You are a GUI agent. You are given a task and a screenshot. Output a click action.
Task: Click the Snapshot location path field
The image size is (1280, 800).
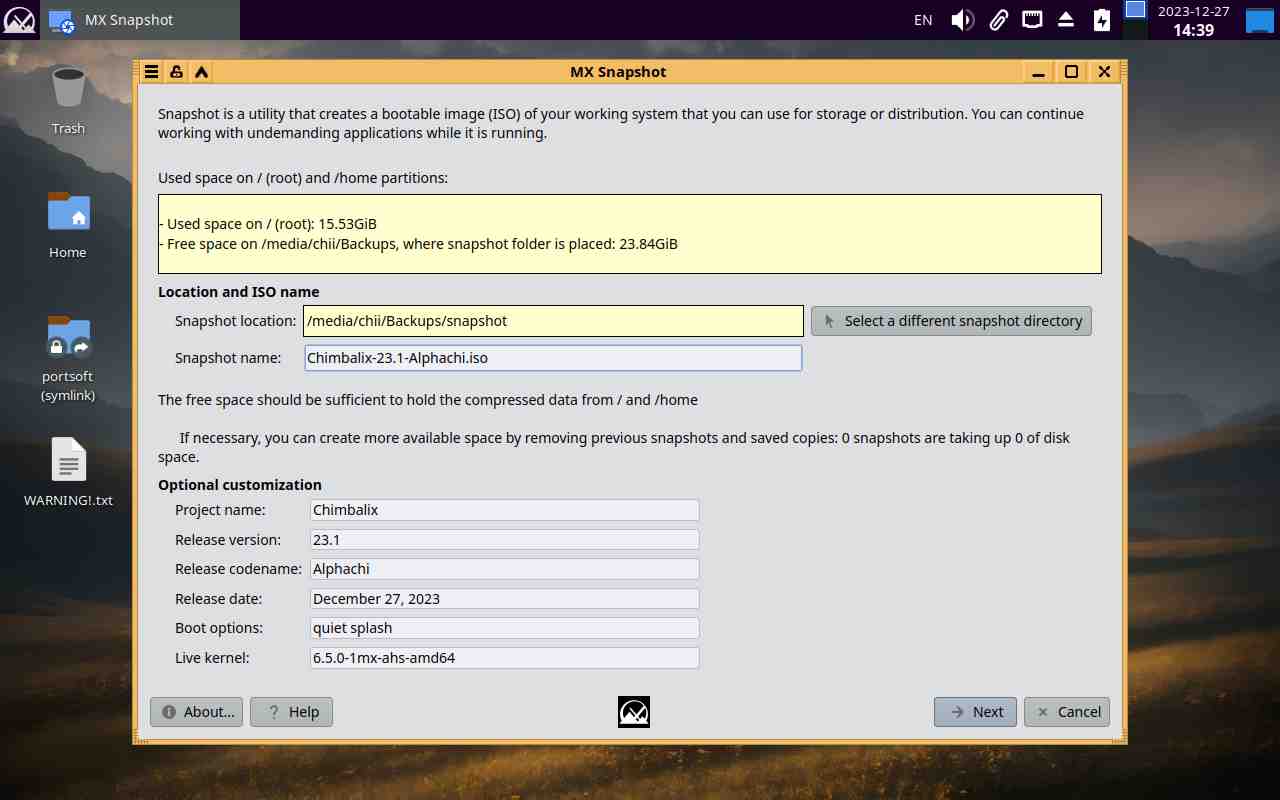pos(553,321)
